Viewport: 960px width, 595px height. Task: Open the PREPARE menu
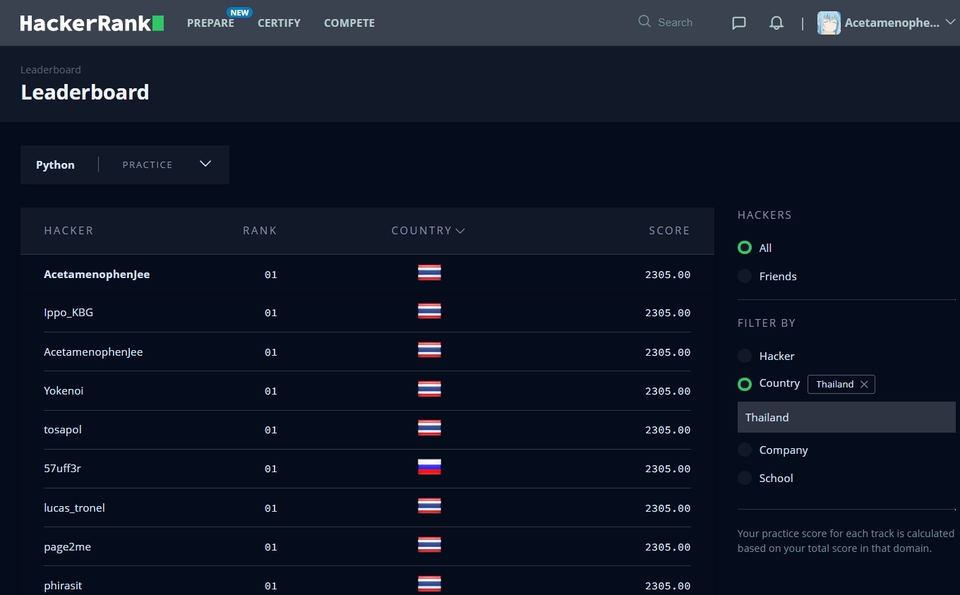pyautogui.click(x=211, y=23)
